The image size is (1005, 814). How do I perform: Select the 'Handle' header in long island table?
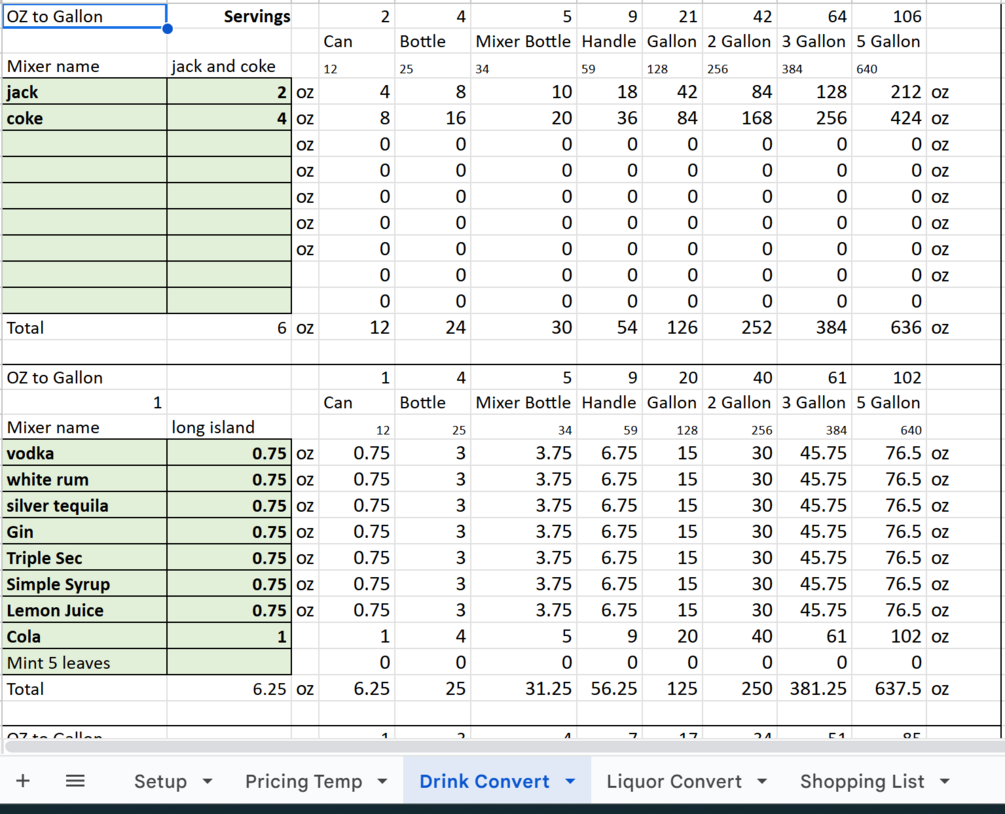pyautogui.click(x=609, y=403)
